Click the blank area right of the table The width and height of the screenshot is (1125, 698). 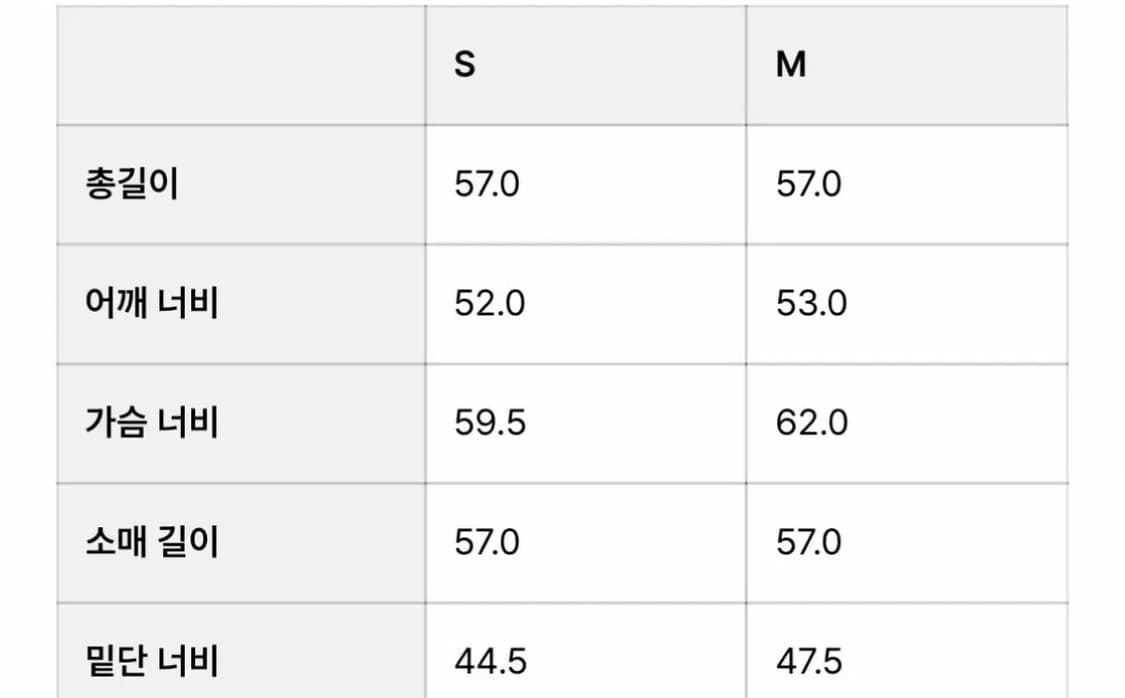click(1096, 350)
